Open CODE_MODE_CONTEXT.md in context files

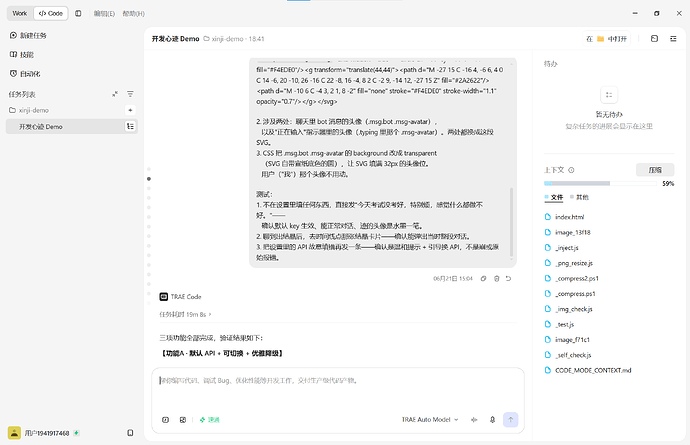point(588,370)
